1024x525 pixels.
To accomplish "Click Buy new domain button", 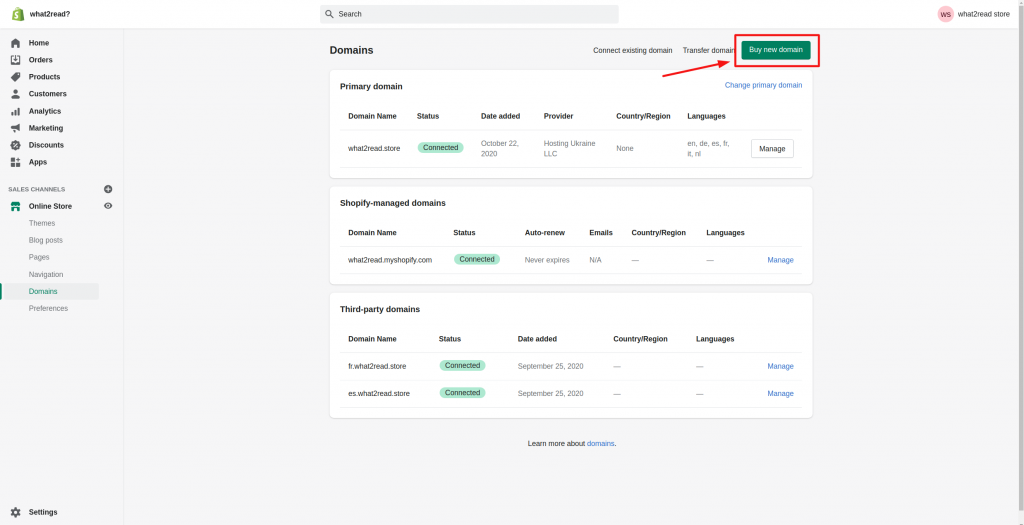I will point(776,50).
